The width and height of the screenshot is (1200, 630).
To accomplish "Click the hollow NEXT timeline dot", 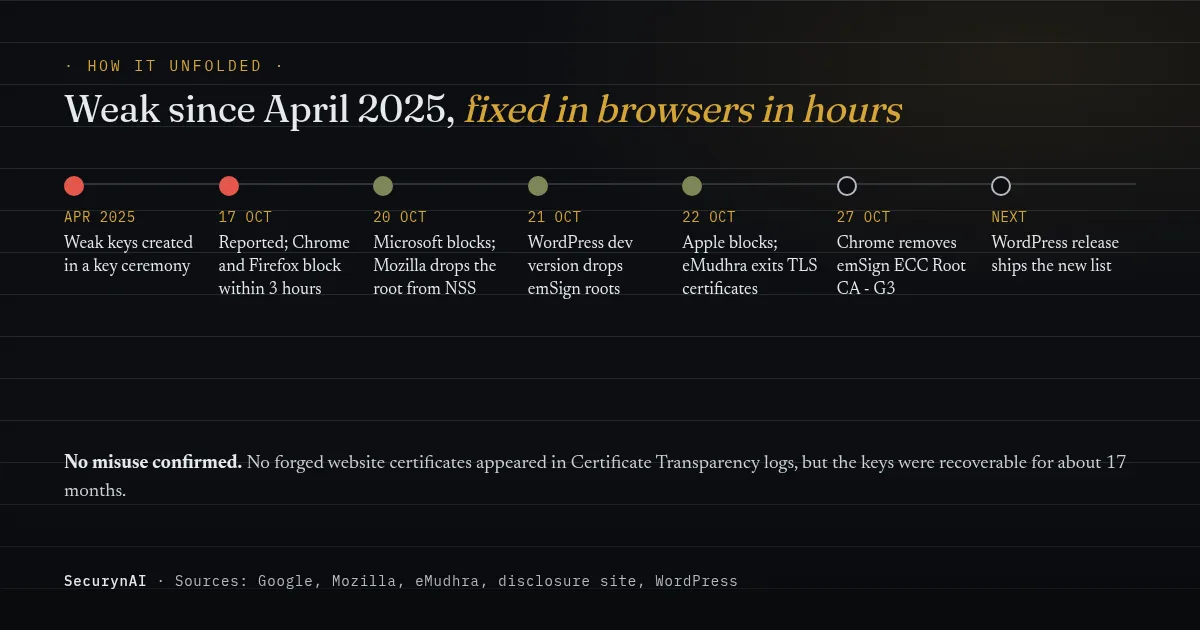I will click(1001, 186).
